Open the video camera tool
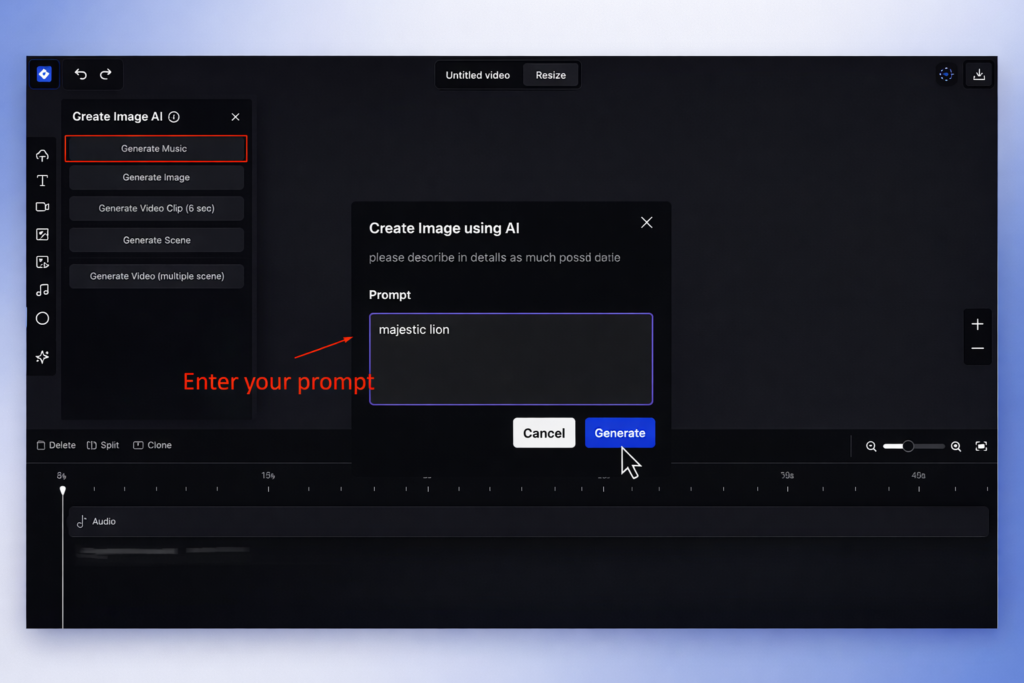The image size is (1024, 683). click(x=42, y=207)
